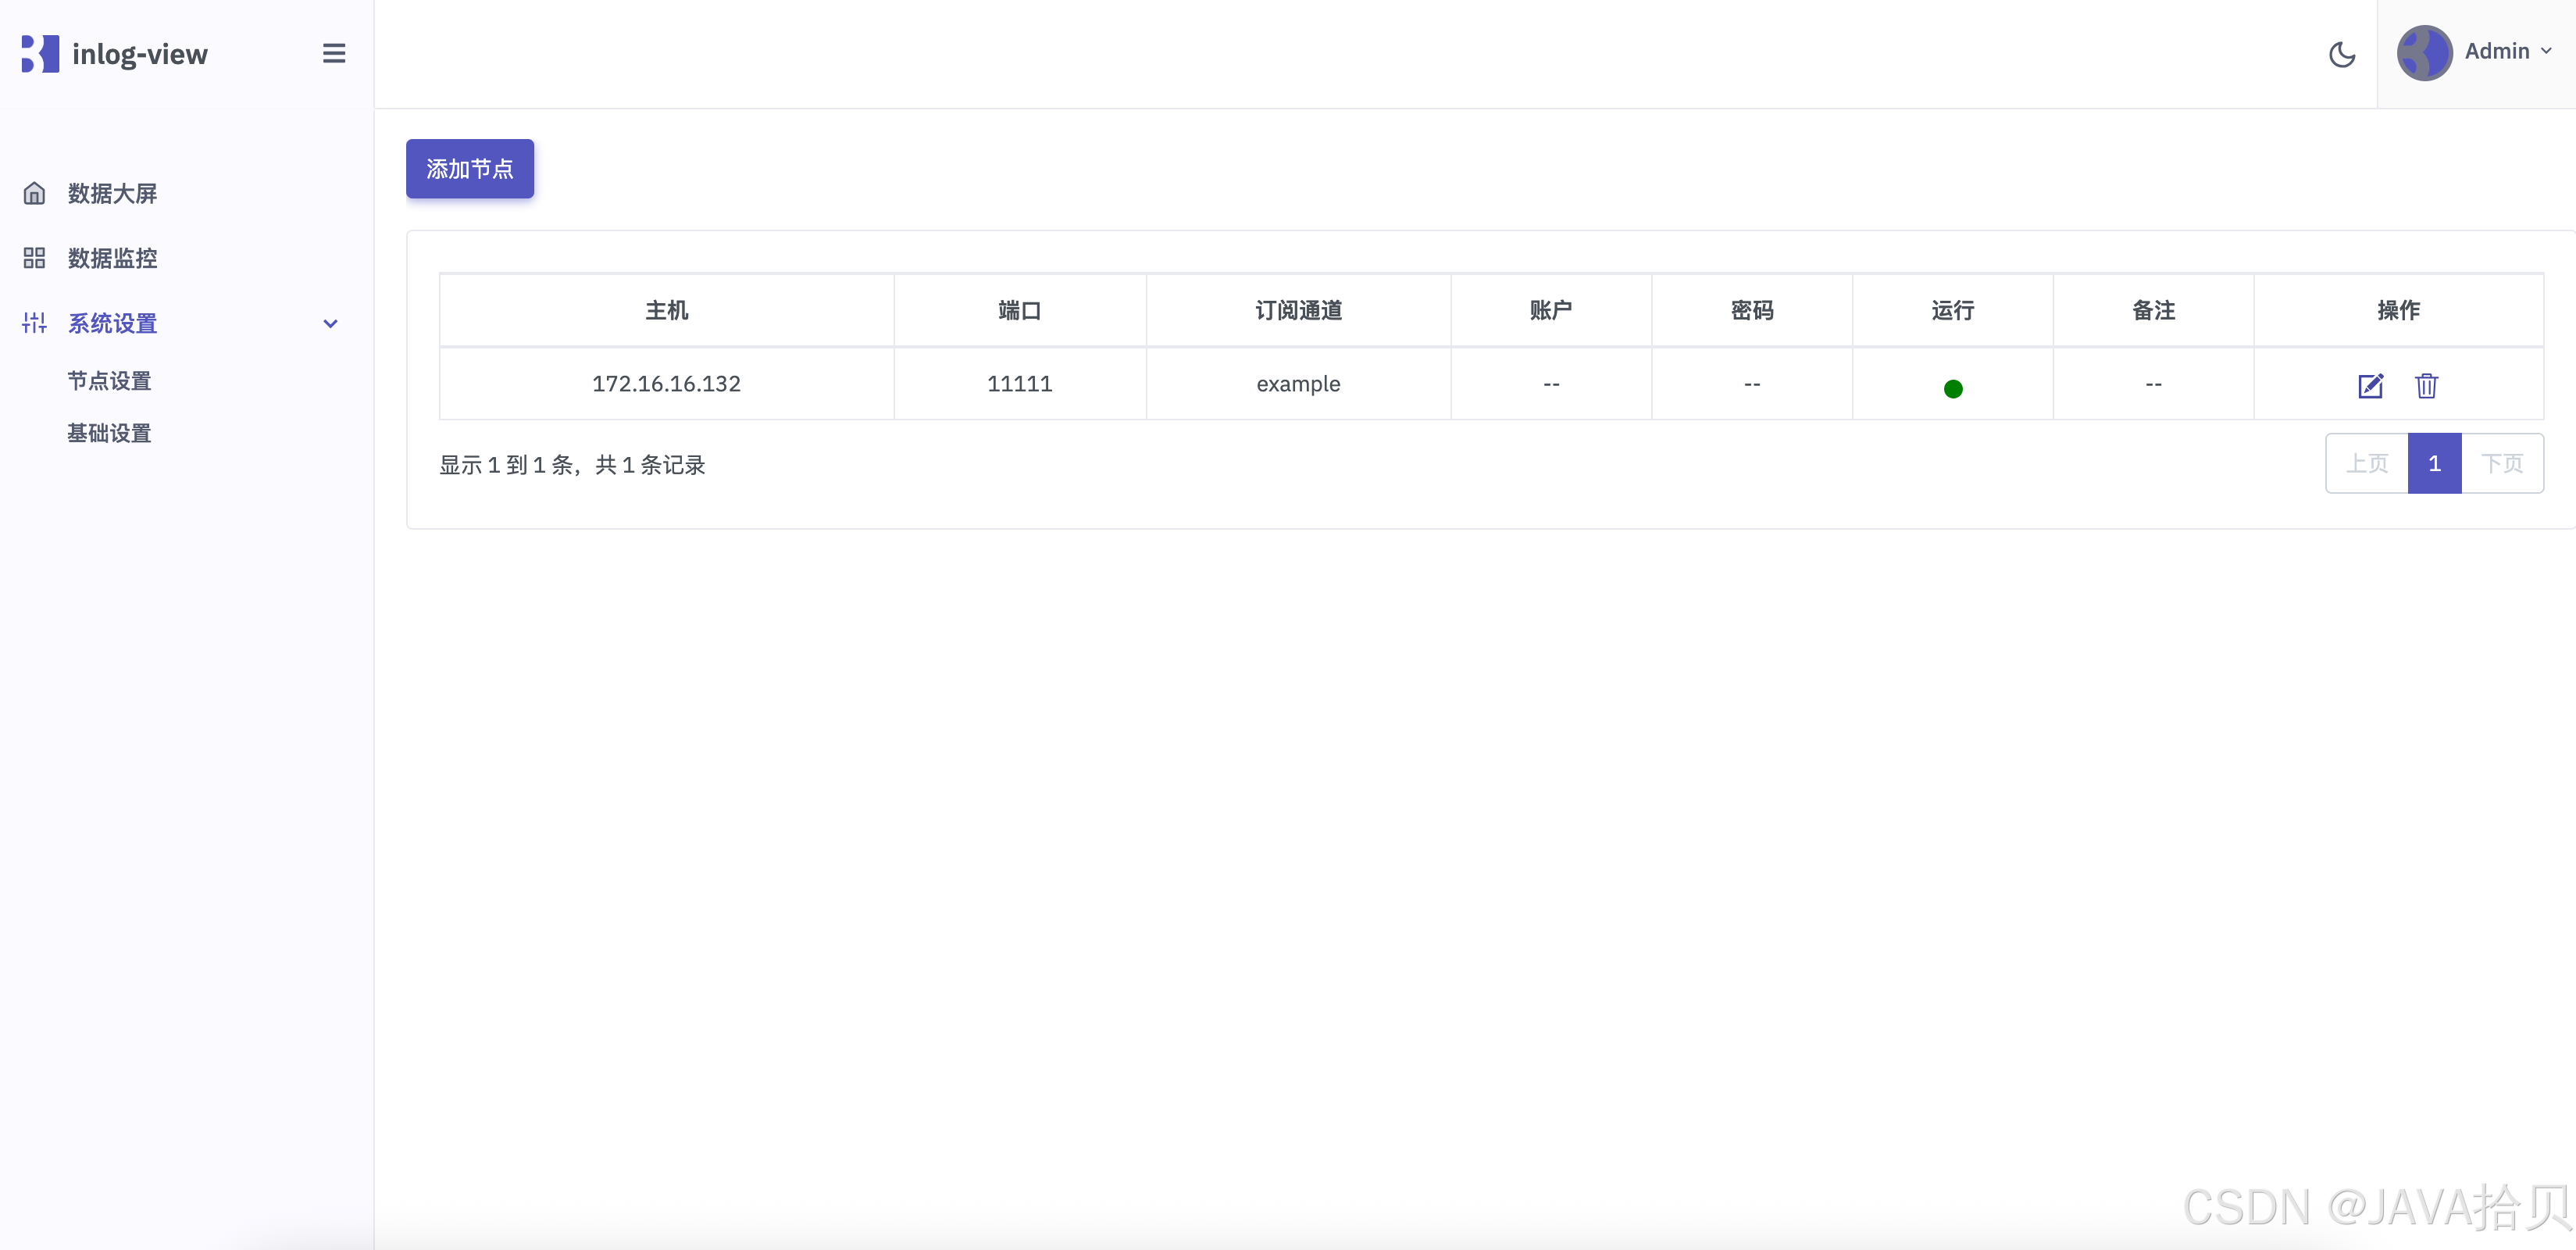This screenshot has width=2576, height=1250.
Task: Go to previous page 上页
Action: click(x=2366, y=464)
